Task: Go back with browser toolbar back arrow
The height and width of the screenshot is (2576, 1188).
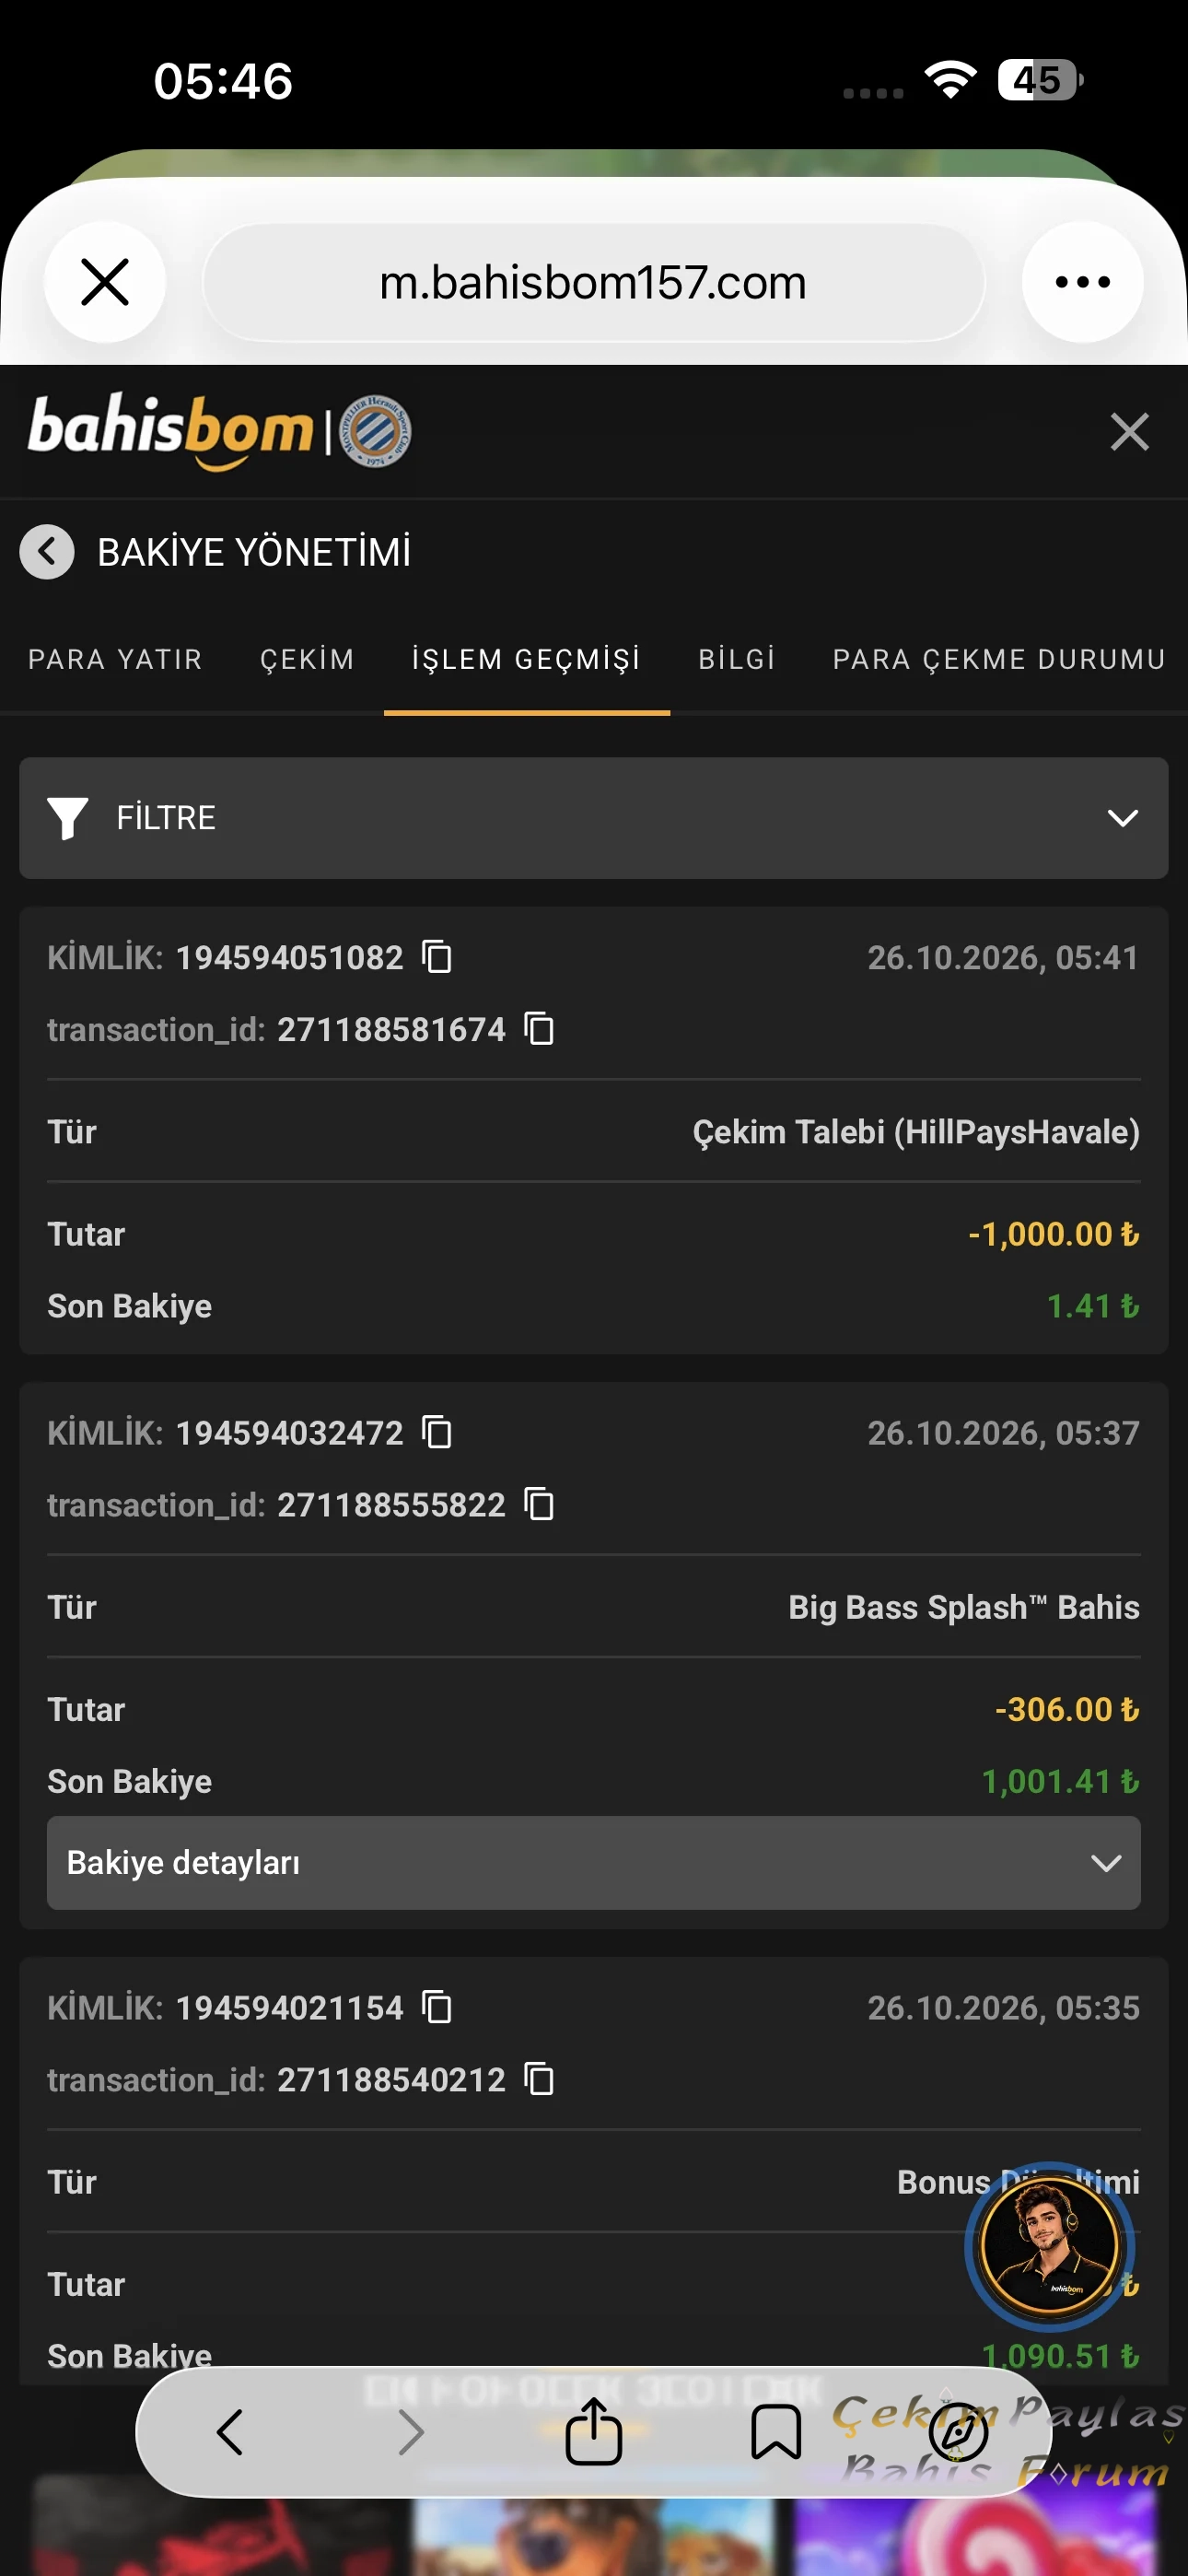Action: pos(230,2432)
